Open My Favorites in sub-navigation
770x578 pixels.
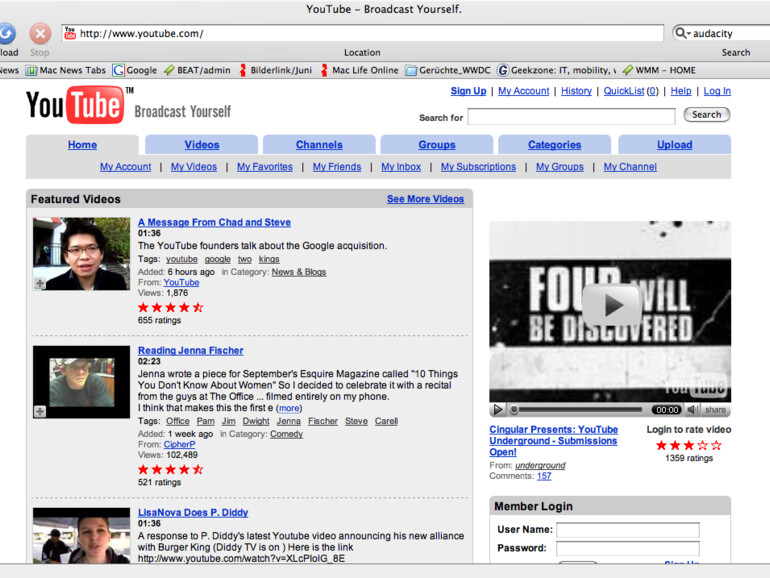point(265,167)
